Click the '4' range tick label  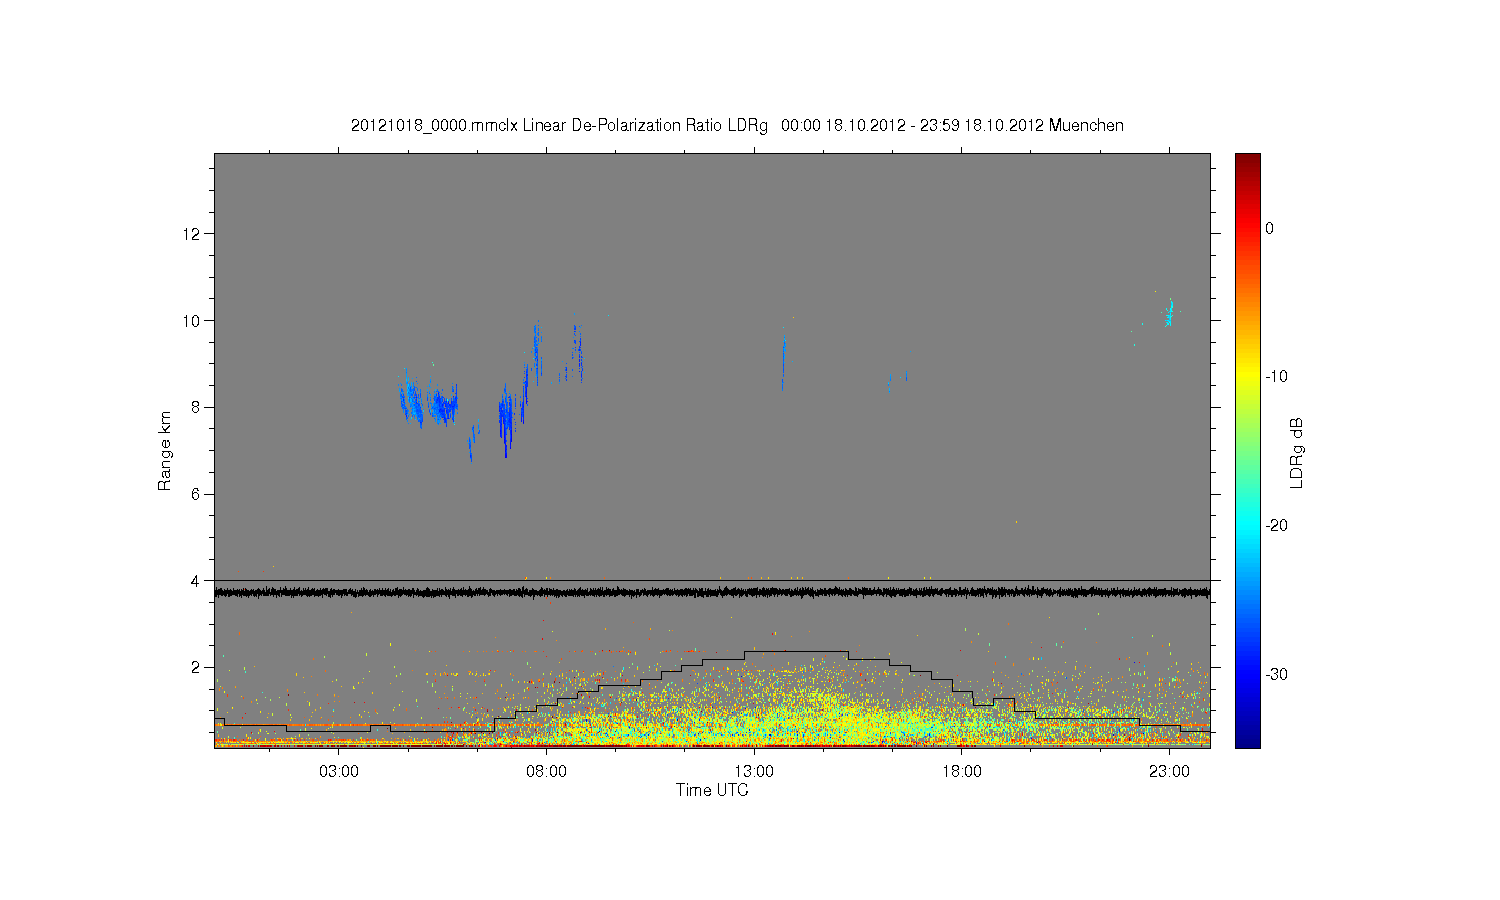pyautogui.click(x=197, y=580)
